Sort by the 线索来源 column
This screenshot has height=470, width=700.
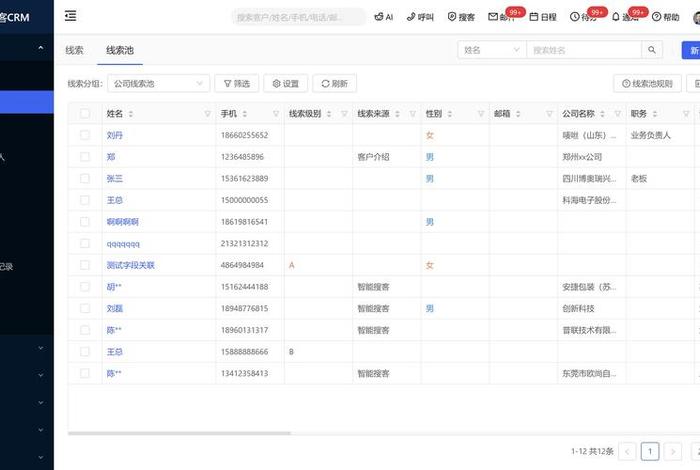pos(397,114)
